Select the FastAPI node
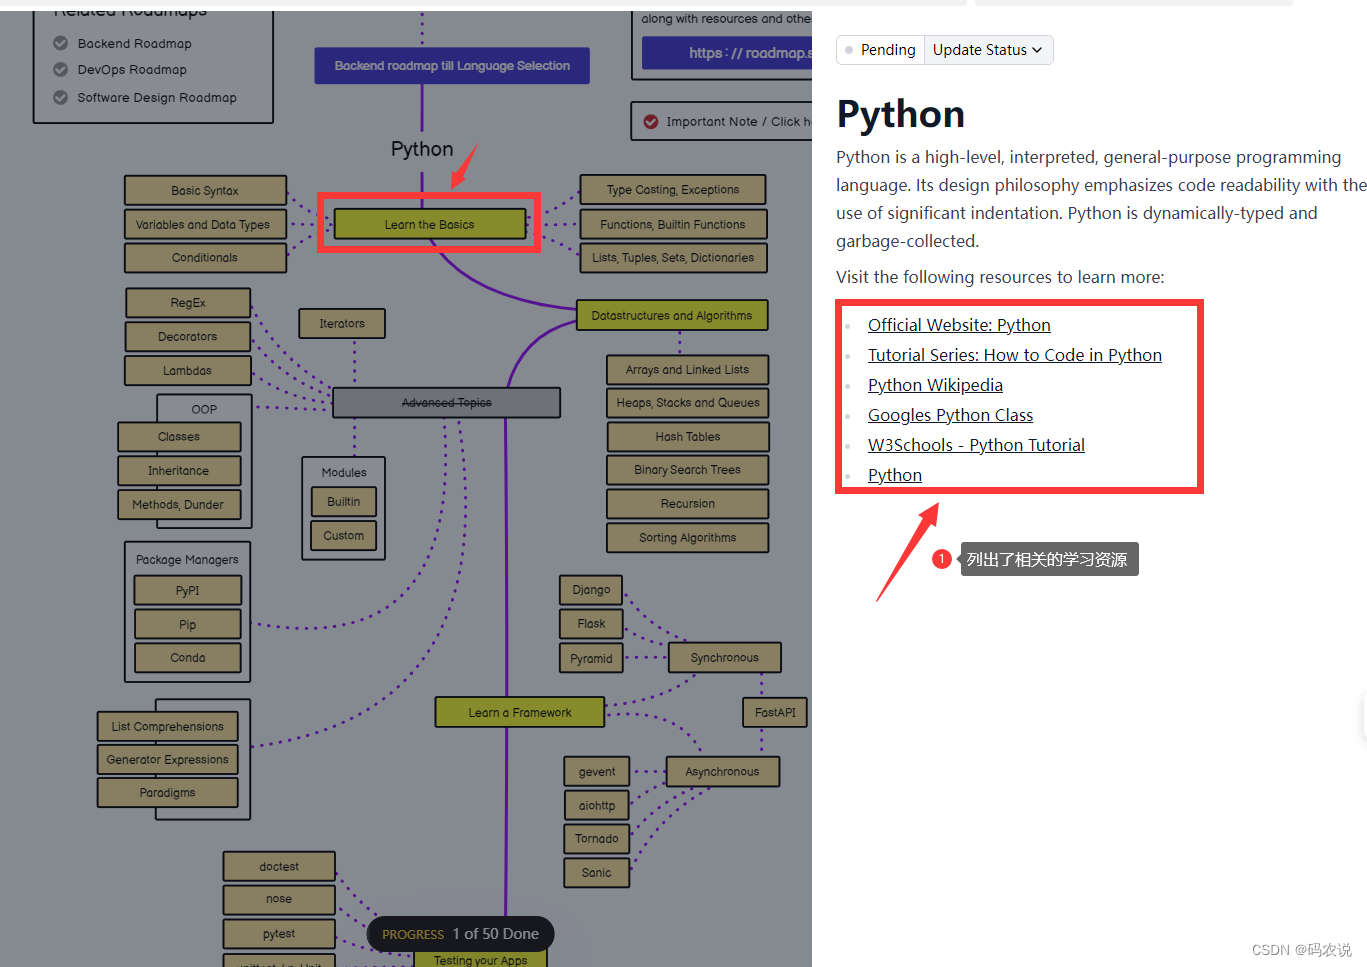 pyautogui.click(x=775, y=712)
